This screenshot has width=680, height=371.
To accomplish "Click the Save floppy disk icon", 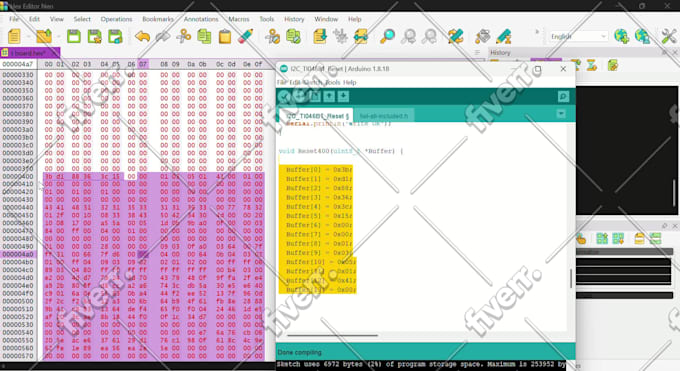I will 74,36.
